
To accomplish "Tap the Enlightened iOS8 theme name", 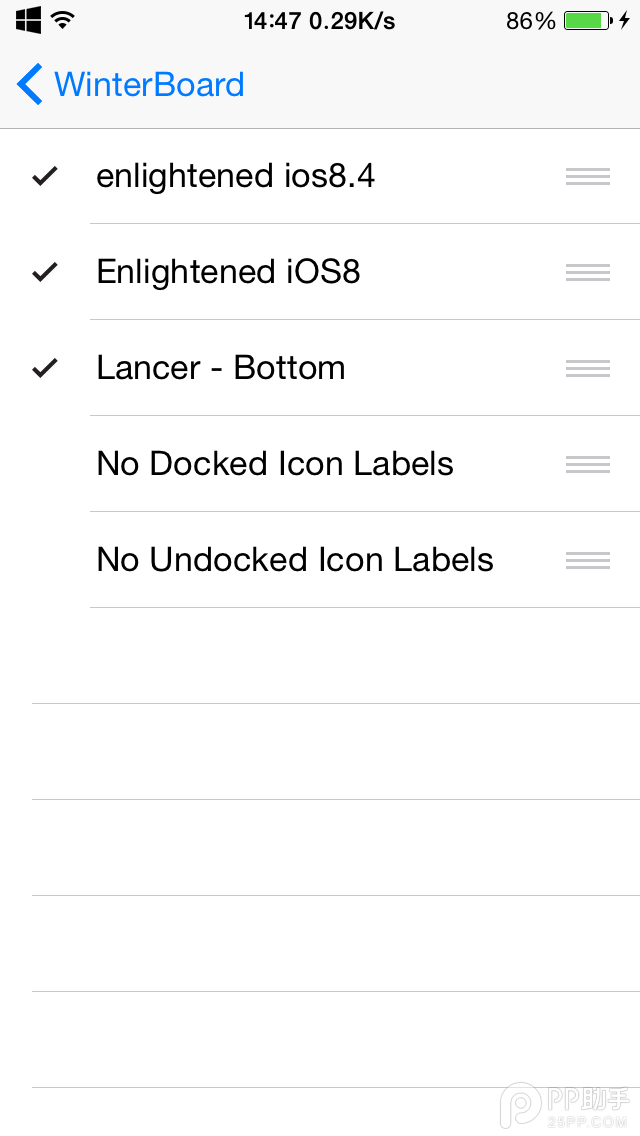I will coord(228,272).
